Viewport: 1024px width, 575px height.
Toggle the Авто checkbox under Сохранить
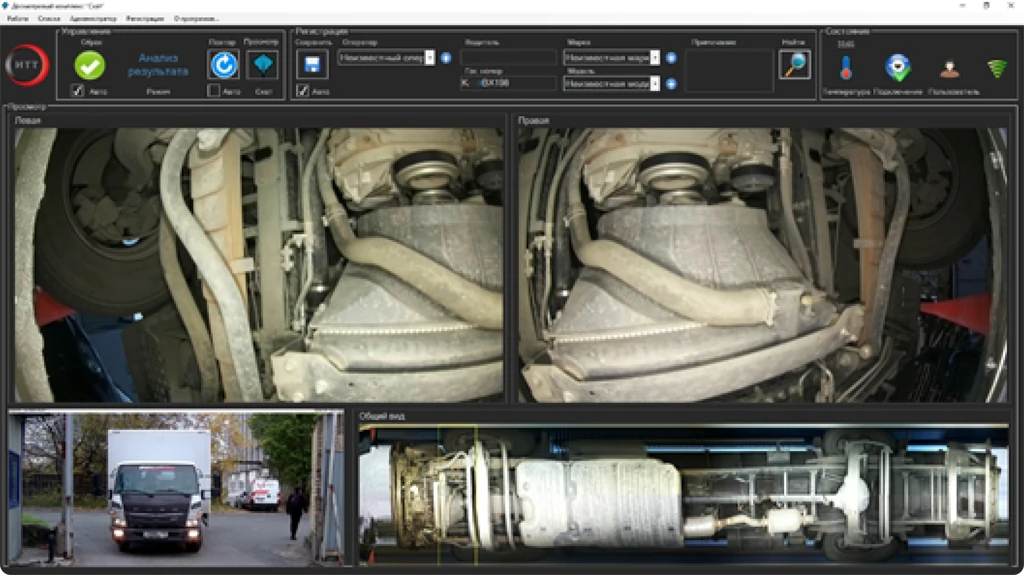click(x=302, y=91)
